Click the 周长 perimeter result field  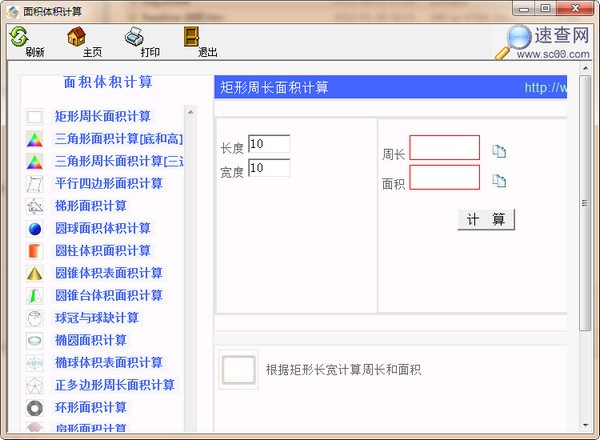tap(444, 147)
